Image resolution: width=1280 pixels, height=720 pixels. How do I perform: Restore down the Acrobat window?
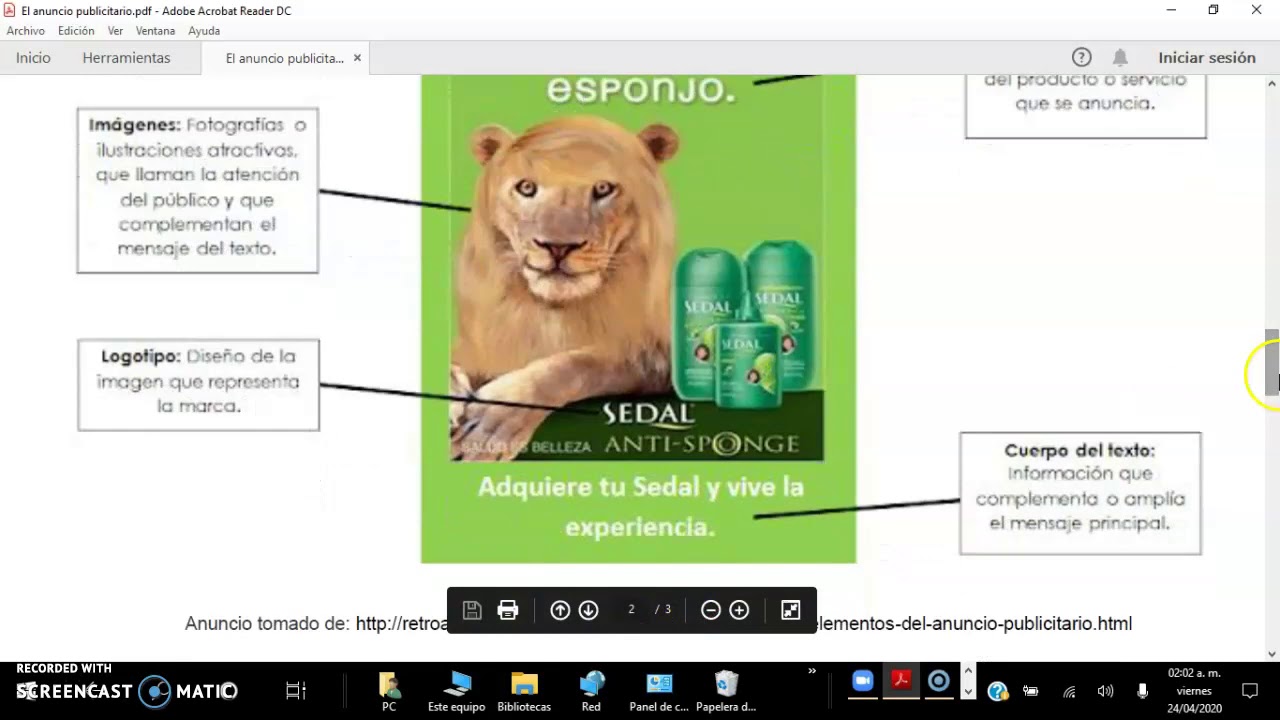[x=1213, y=10]
